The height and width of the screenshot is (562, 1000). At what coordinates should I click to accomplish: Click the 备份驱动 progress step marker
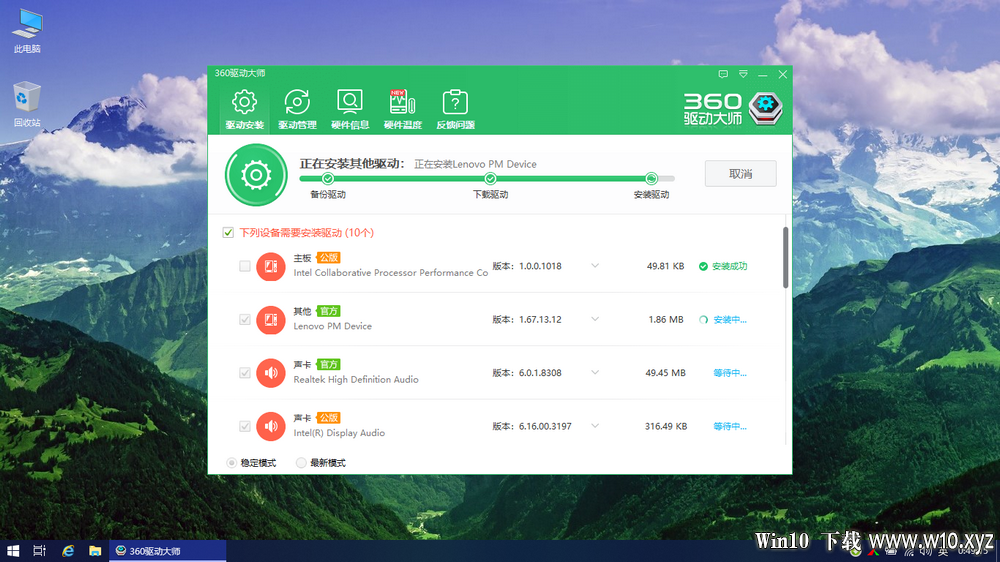point(328,179)
